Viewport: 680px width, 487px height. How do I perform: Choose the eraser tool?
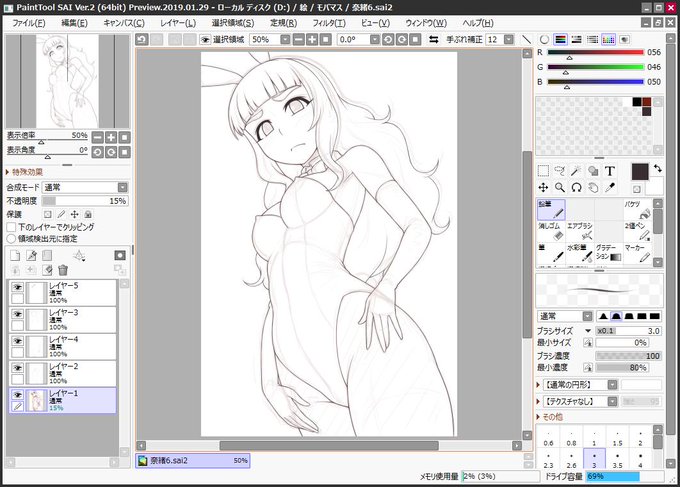[551, 231]
